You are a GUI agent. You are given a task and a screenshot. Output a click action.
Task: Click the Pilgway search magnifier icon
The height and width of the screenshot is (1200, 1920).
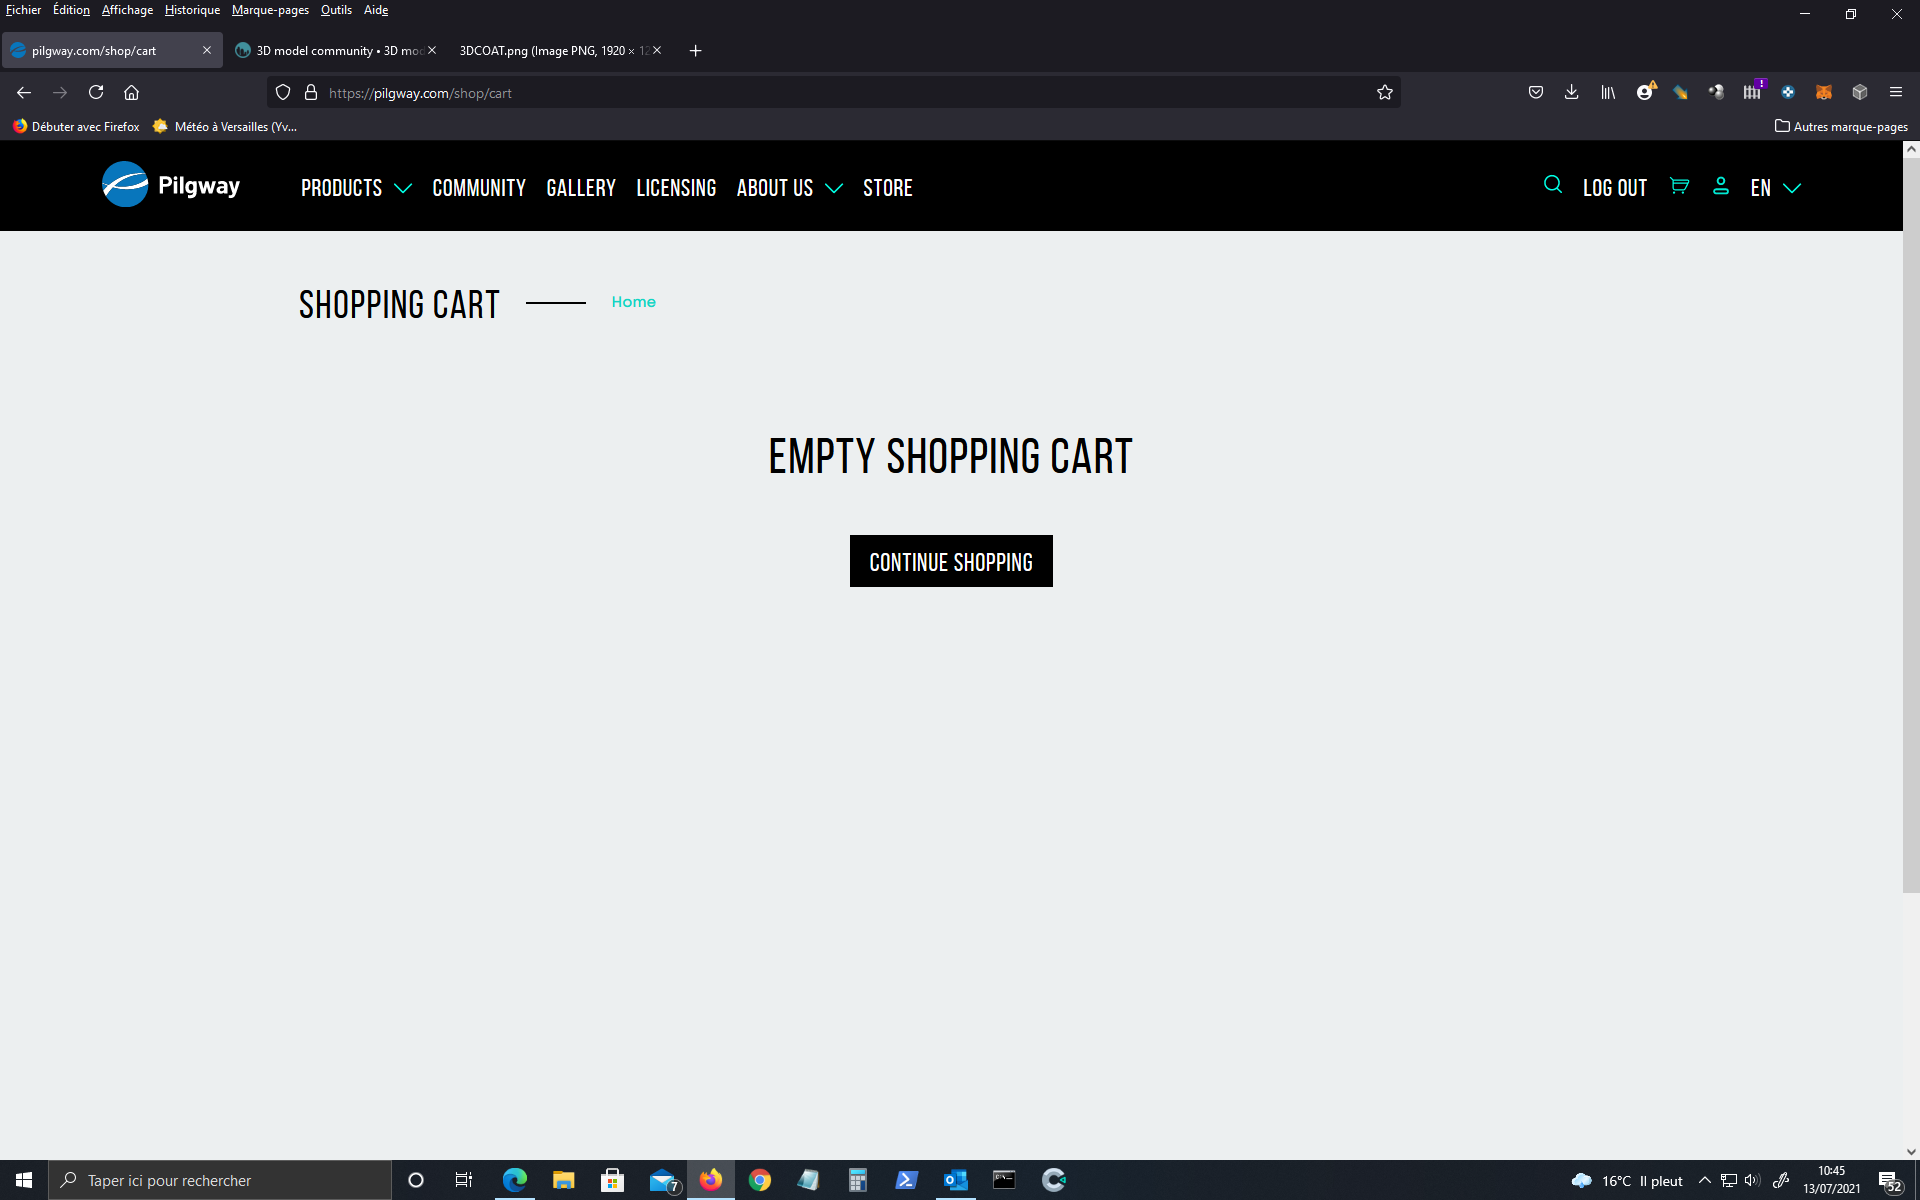click(x=1552, y=185)
